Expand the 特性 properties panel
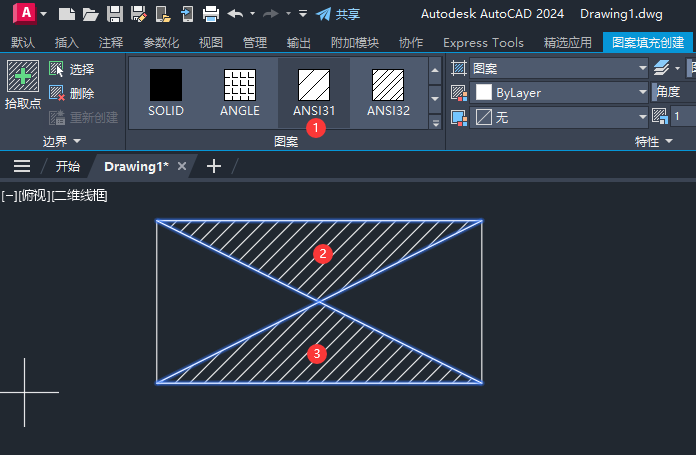This screenshot has width=696, height=455. 653,142
